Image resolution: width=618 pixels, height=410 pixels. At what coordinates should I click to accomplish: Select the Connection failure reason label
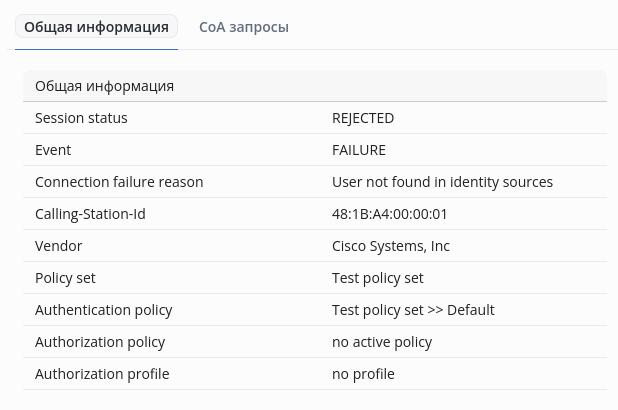119,182
